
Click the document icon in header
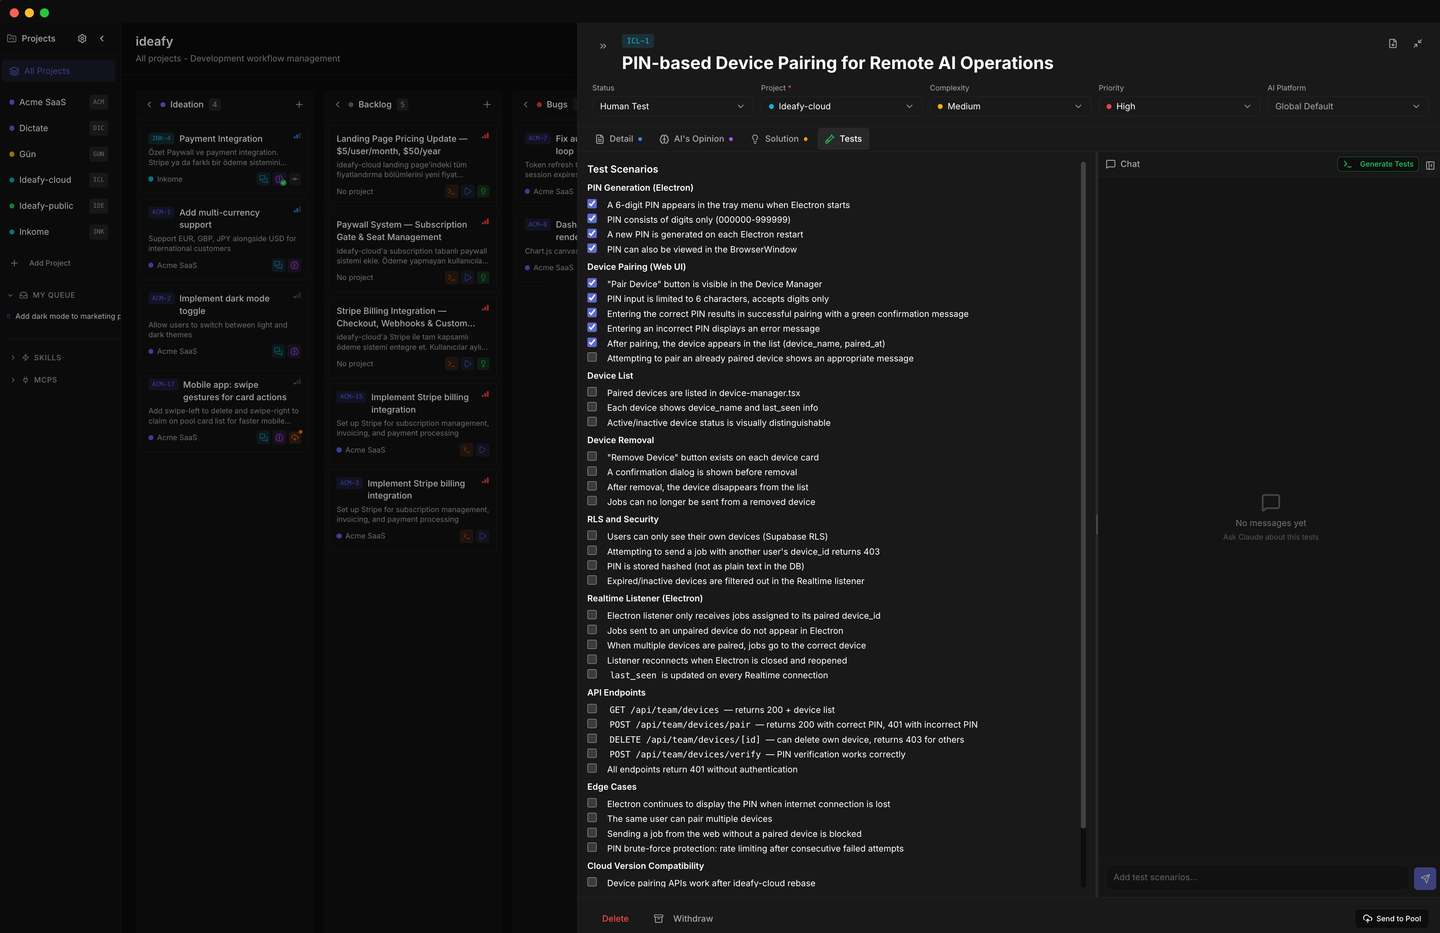(x=1392, y=44)
